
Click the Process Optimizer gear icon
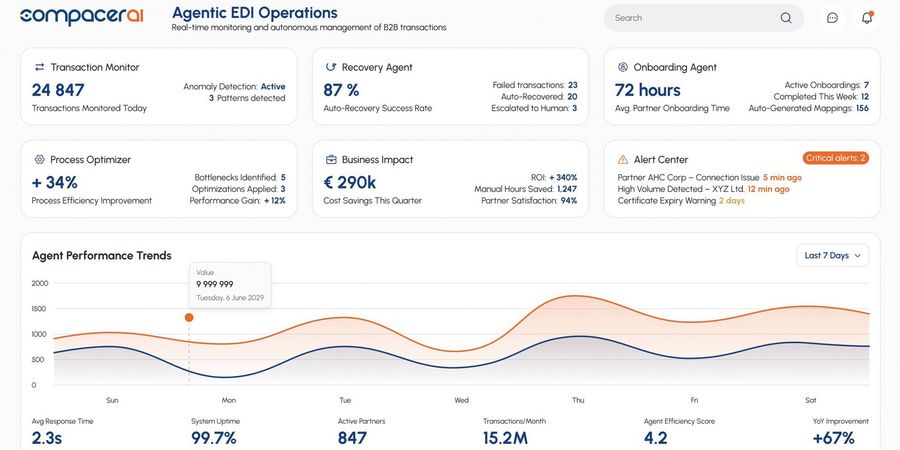39,159
